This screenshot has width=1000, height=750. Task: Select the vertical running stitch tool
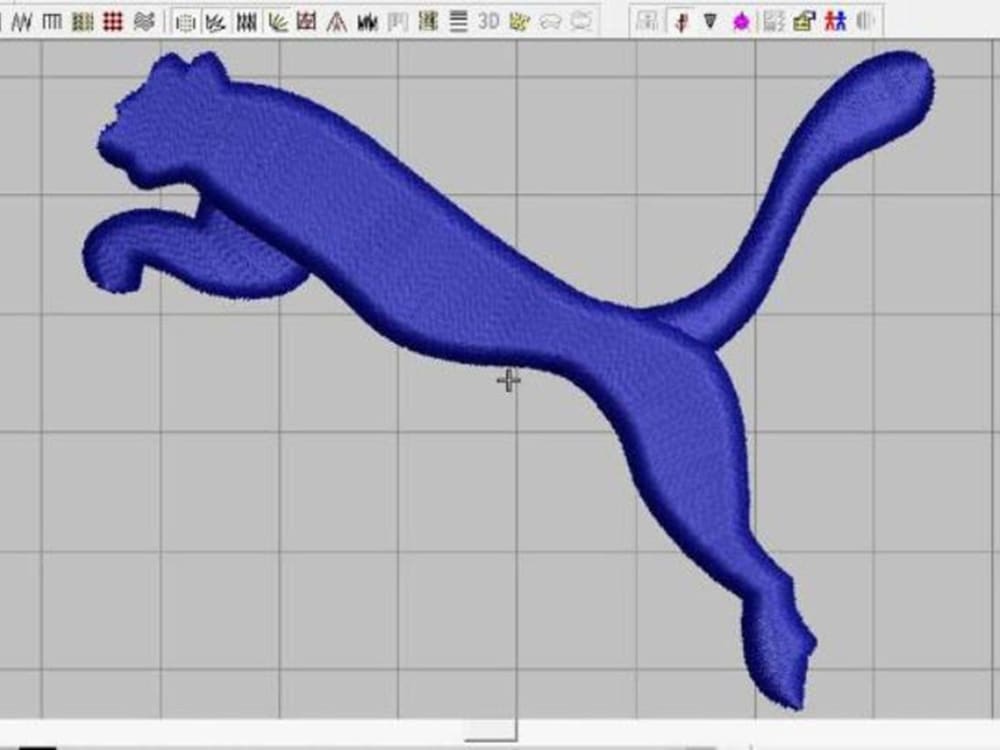click(52, 18)
